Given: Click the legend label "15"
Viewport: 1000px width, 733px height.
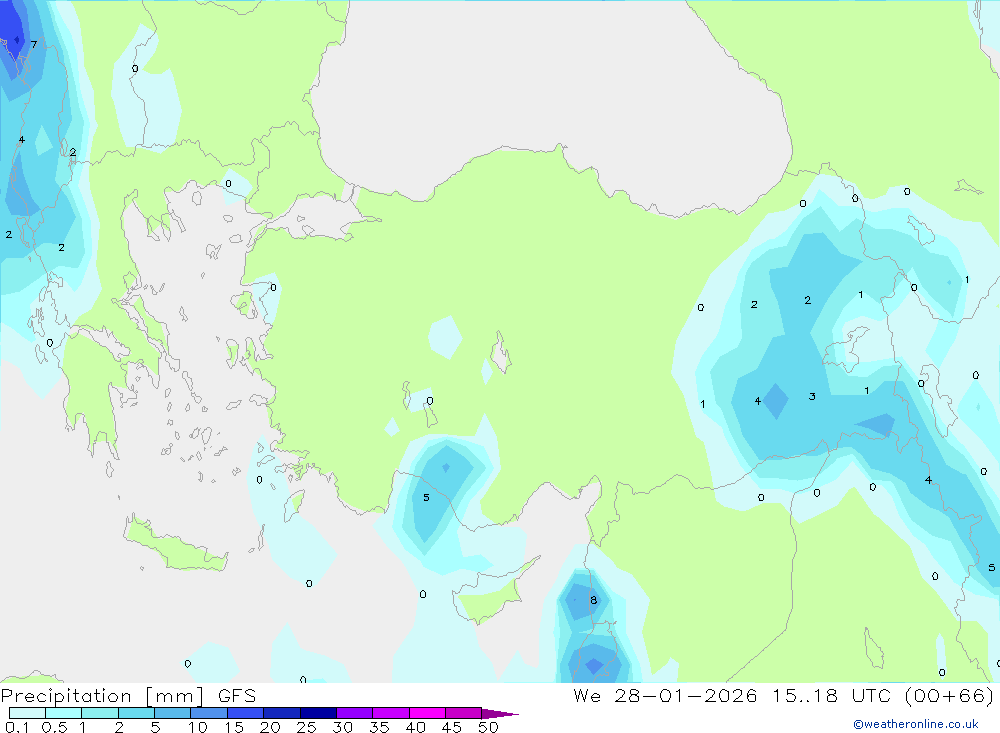Looking at the screenshot, I should click(x=233, y=727).
